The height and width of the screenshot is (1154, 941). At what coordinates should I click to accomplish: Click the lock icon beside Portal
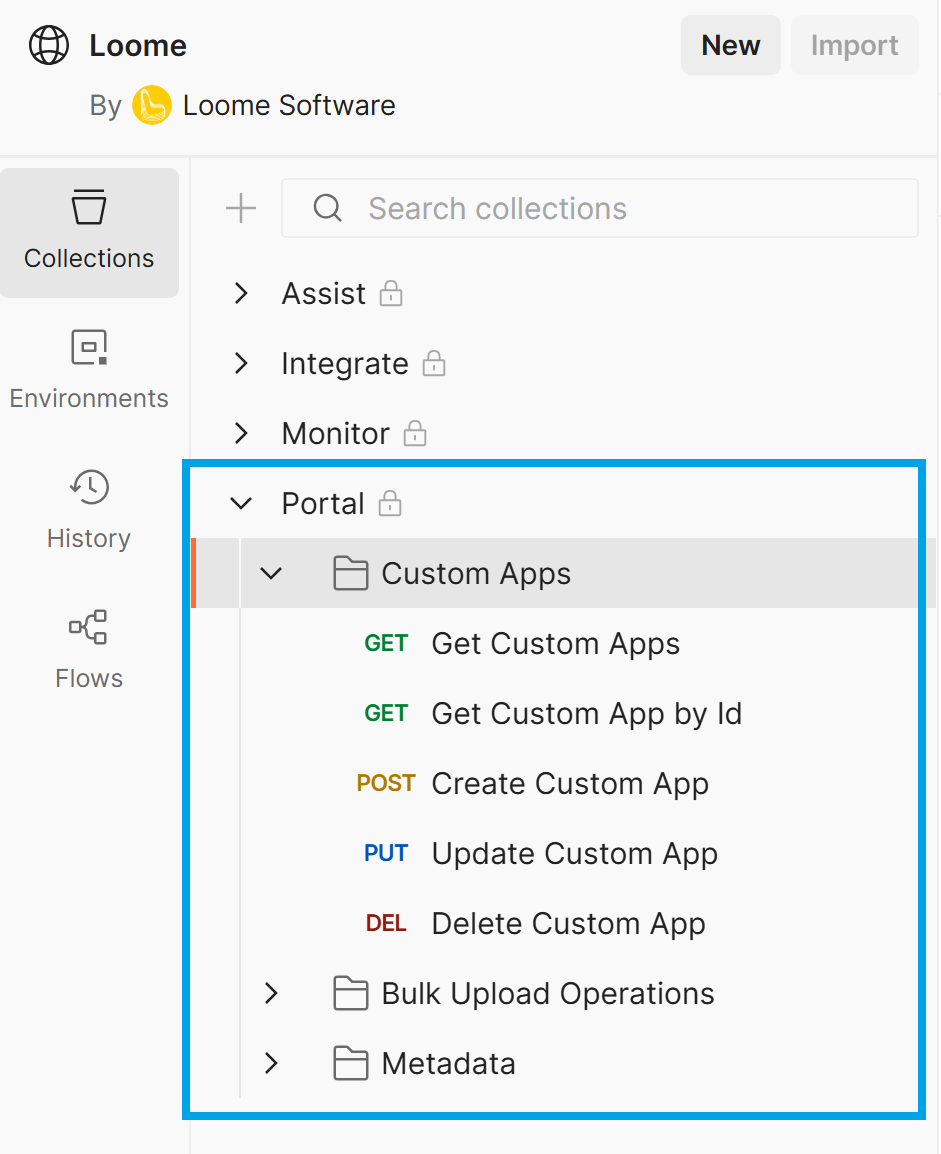pos(392,503)
